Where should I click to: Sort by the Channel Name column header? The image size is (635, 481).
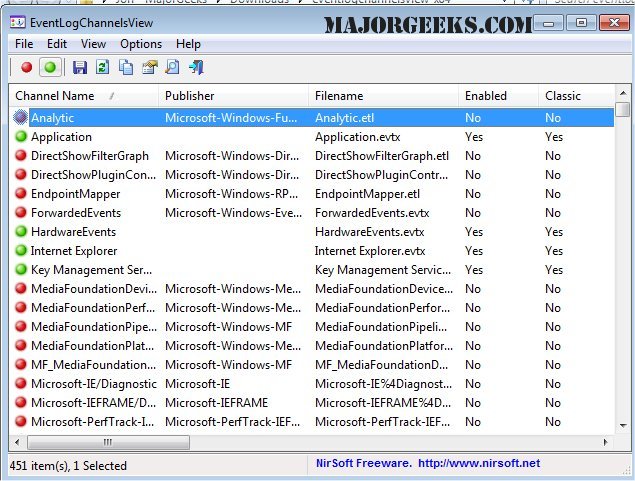[83, 96]
